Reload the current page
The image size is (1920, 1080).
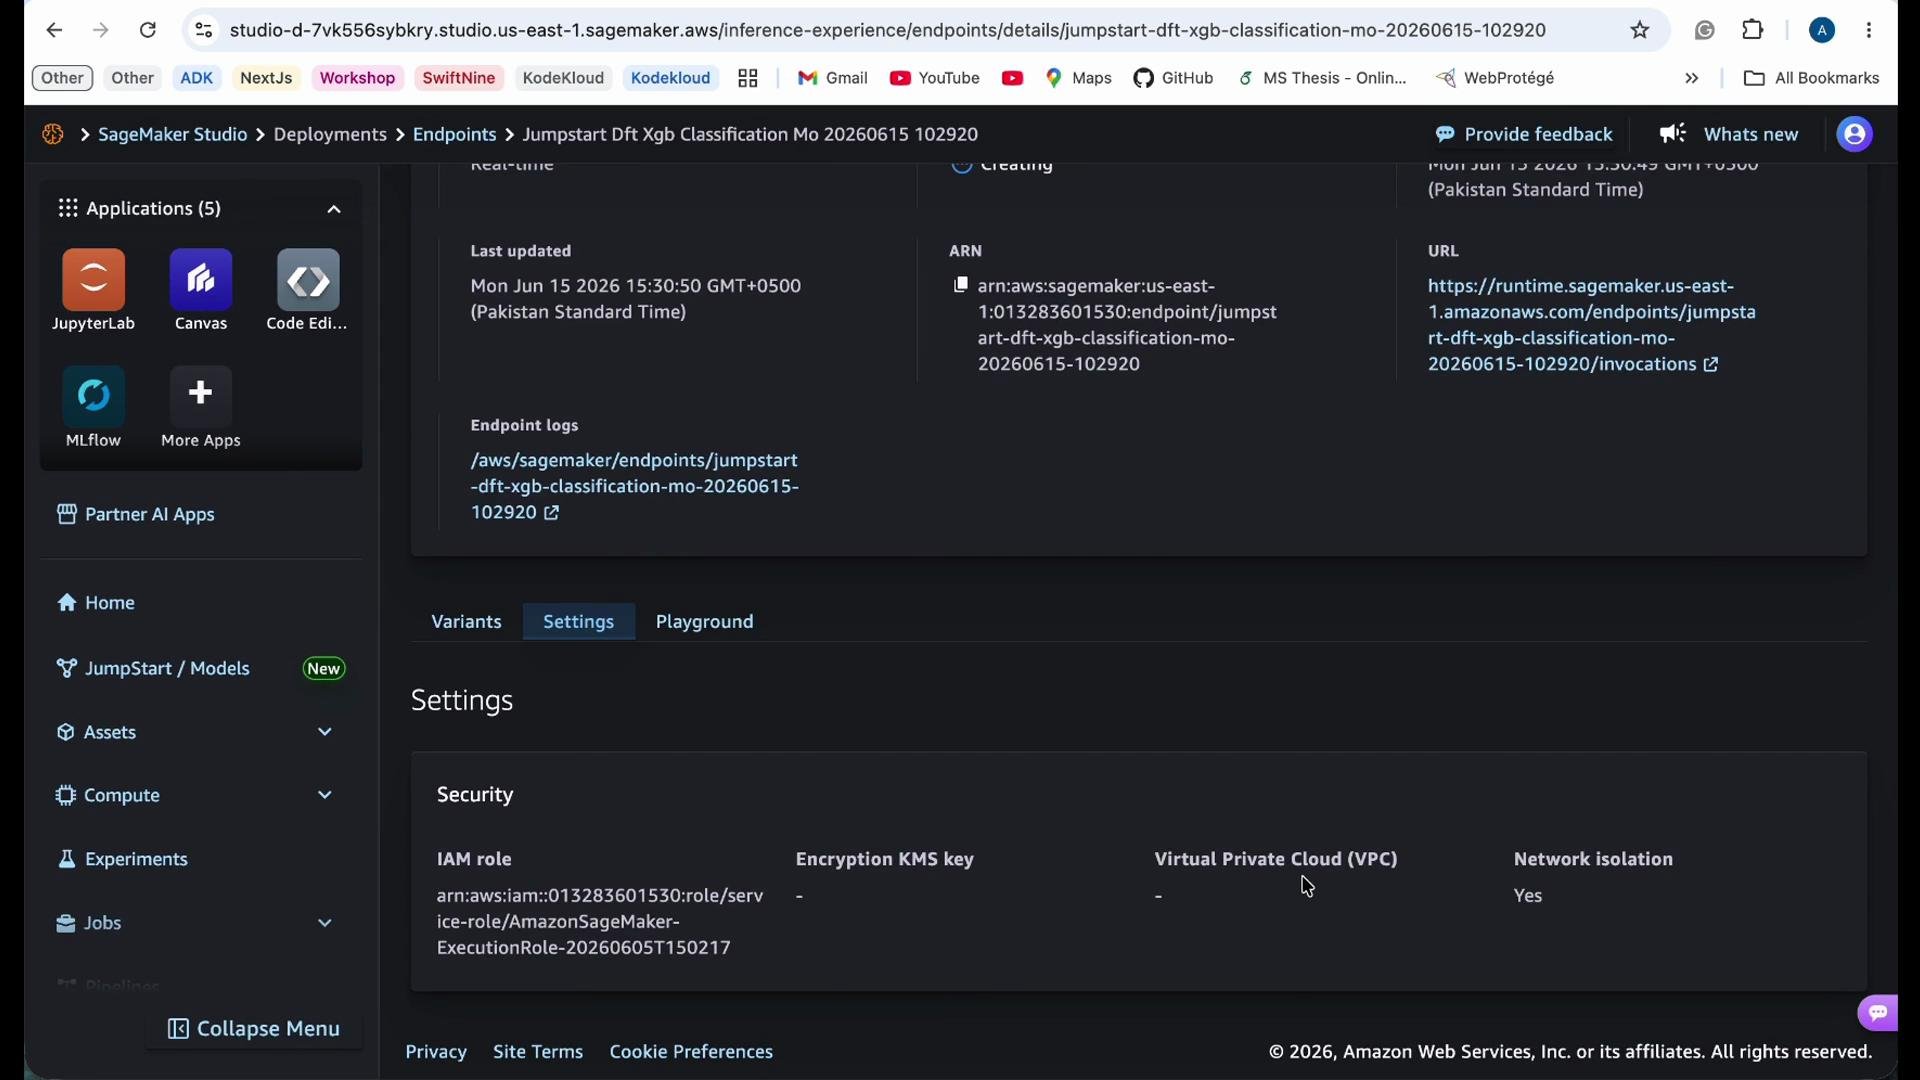148,31
